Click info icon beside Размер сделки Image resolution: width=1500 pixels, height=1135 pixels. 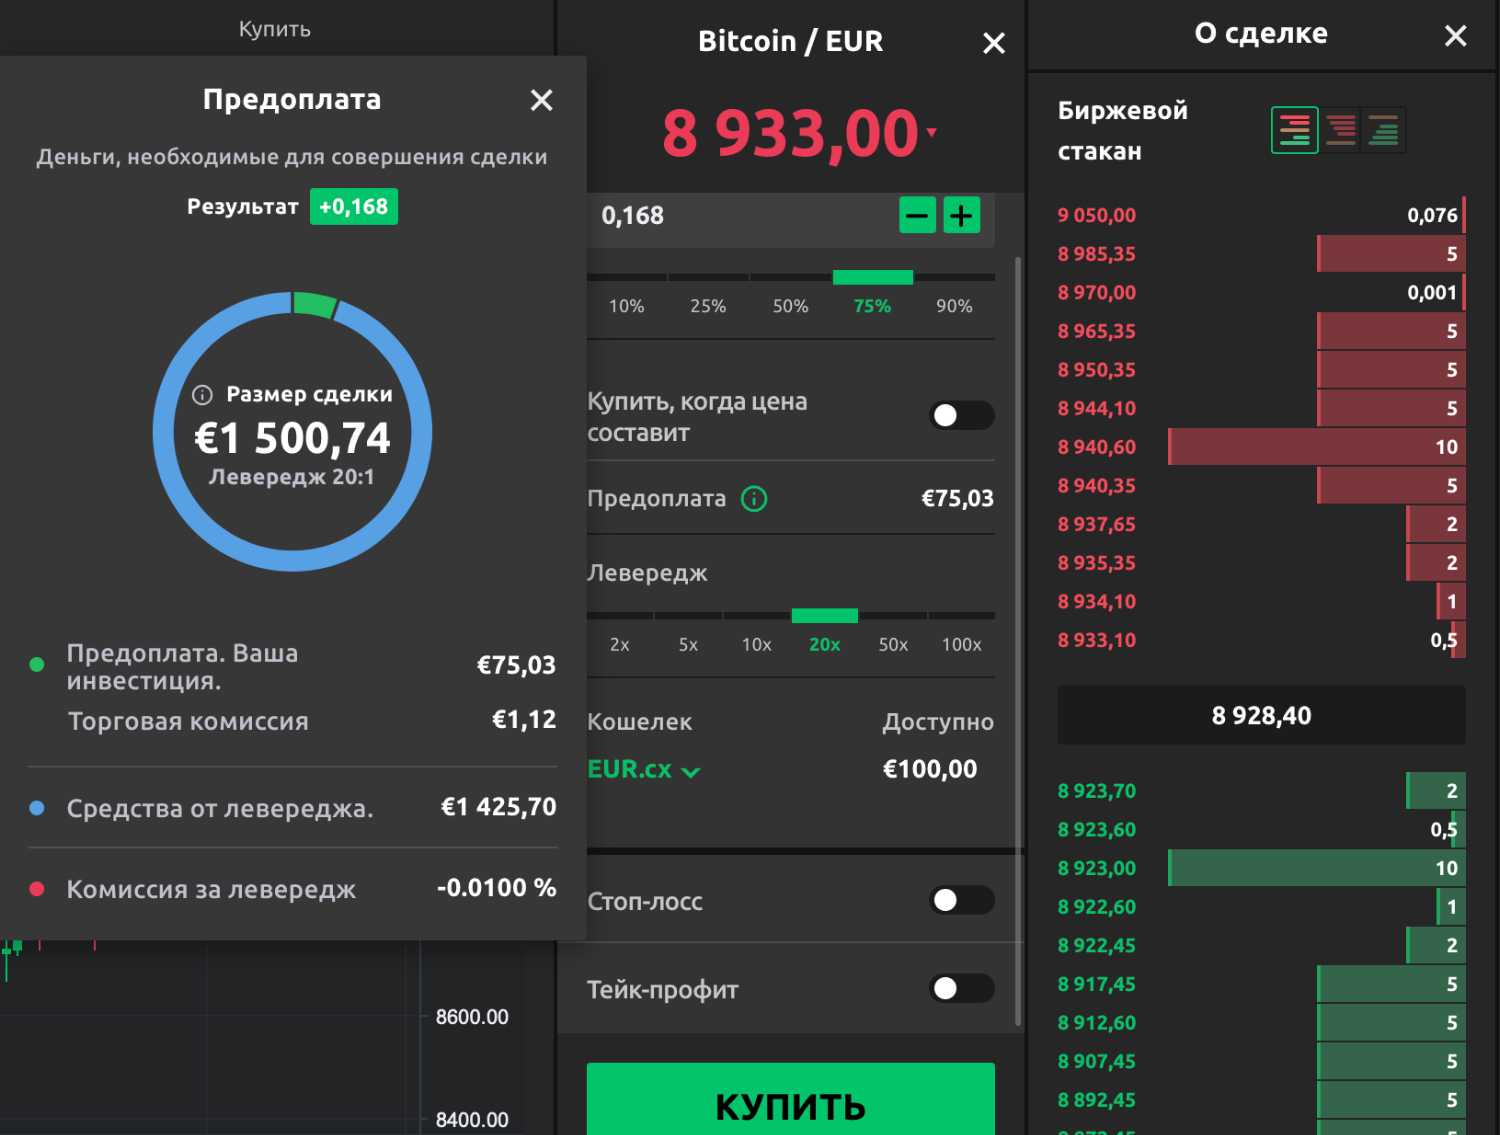pyautogui.click(x=202, y=395)
